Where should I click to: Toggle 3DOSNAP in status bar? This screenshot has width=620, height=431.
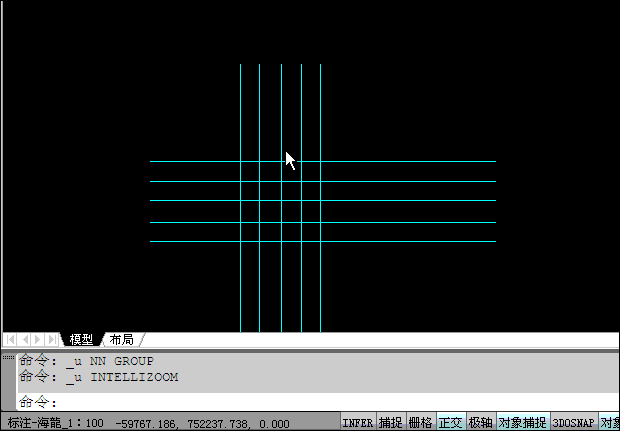pyautogui.click(x=574, y=423)
